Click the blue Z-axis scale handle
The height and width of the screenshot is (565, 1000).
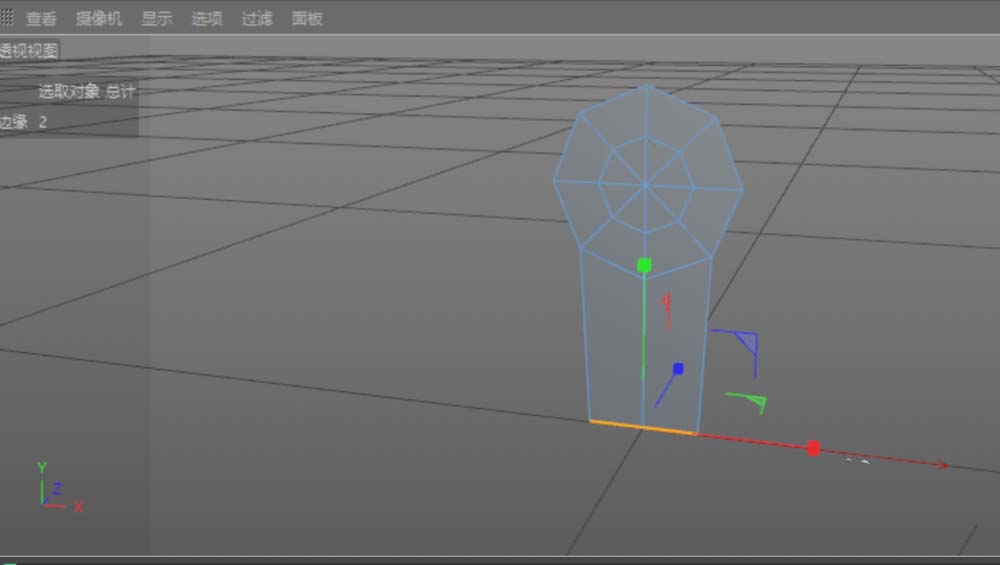tap(678, 369)
